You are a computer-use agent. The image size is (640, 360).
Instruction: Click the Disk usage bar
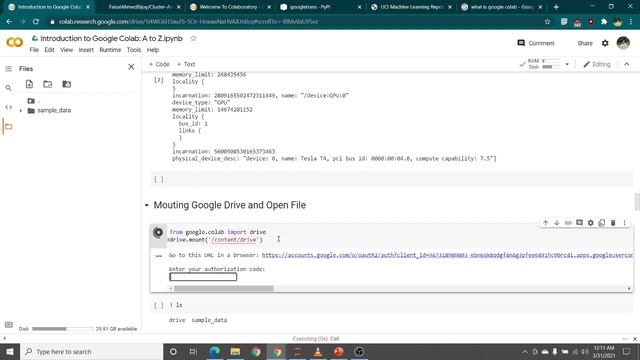(63, 329)
